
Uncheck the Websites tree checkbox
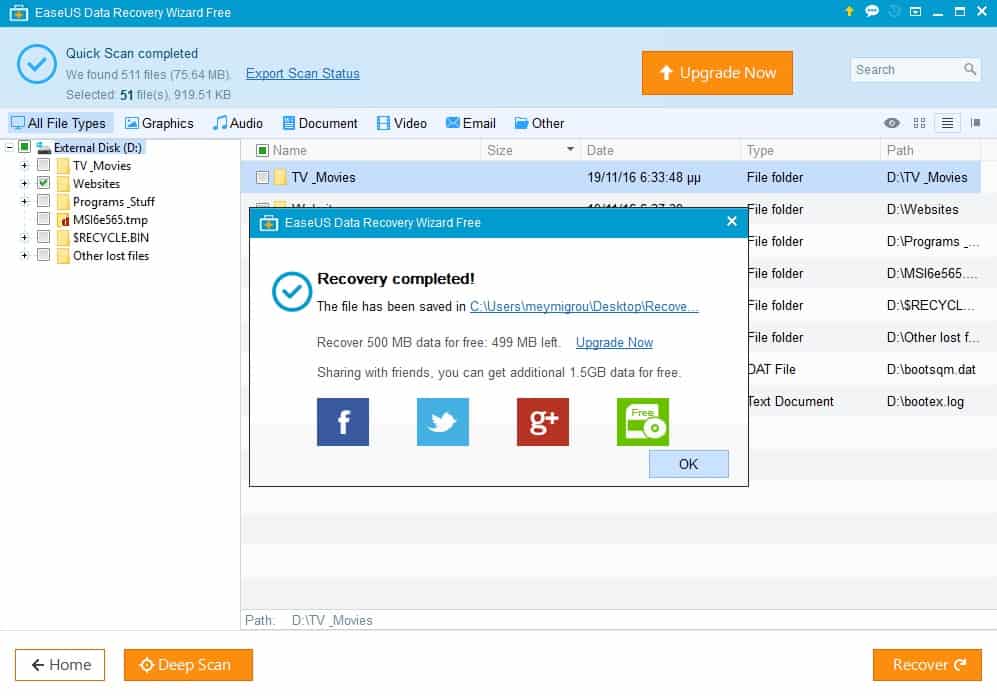43,183
